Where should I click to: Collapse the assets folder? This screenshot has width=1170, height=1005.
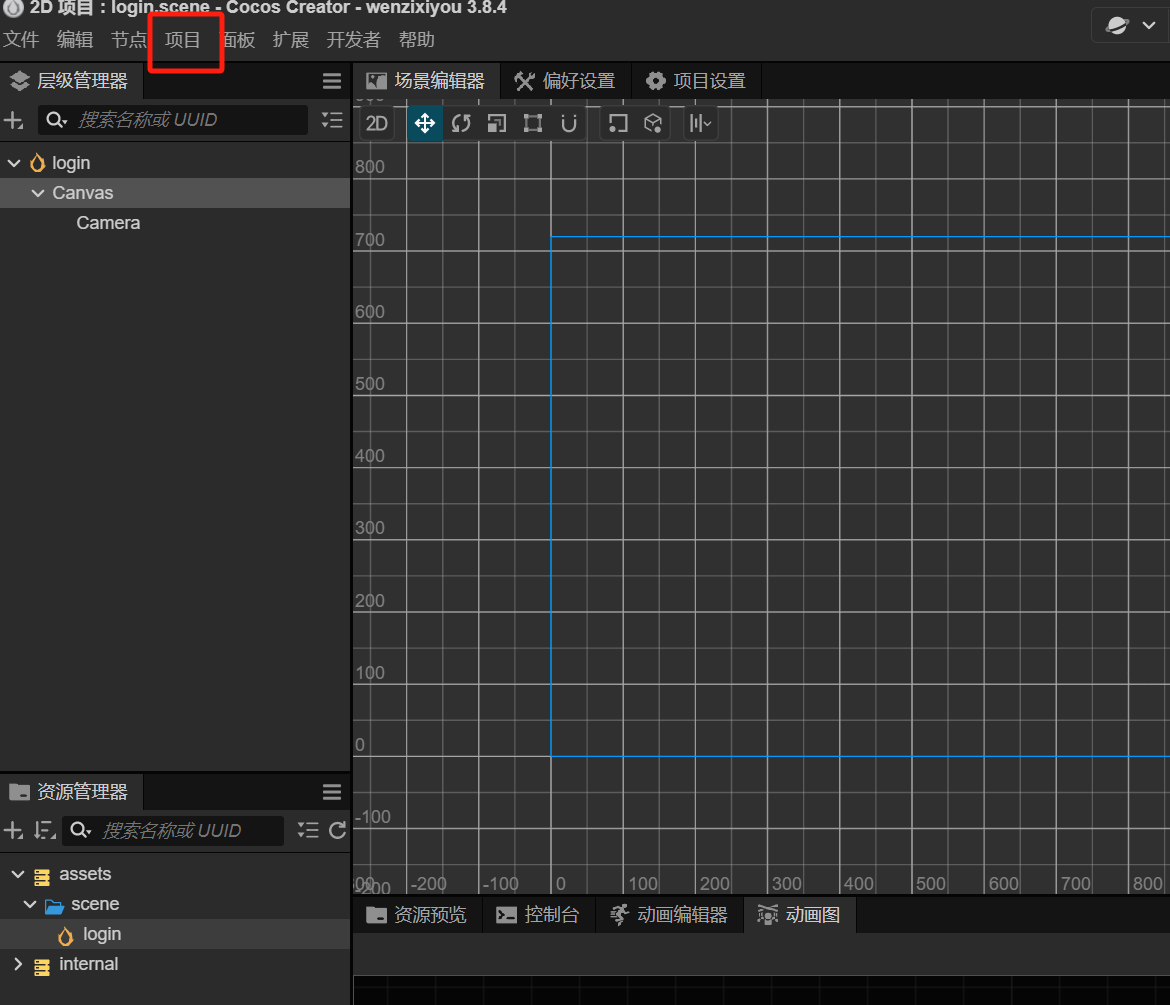point(18,874)
